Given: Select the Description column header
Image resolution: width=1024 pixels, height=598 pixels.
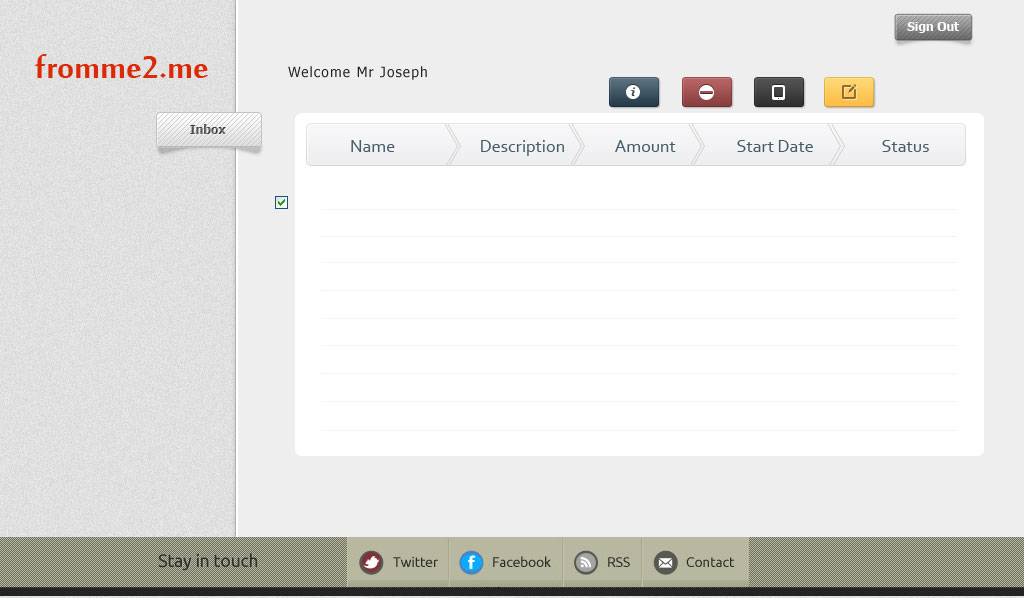Looking at the screenshot, I should tap(522, 146).
